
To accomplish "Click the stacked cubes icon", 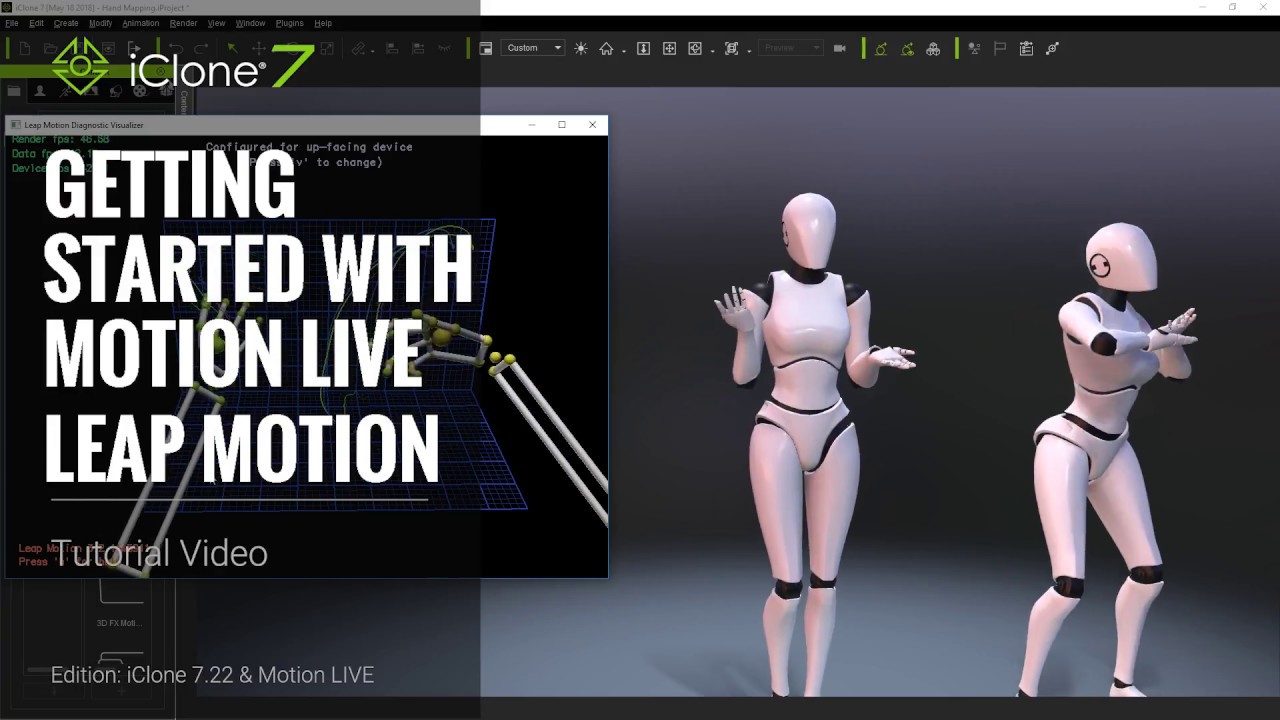I will click(933, 48).
